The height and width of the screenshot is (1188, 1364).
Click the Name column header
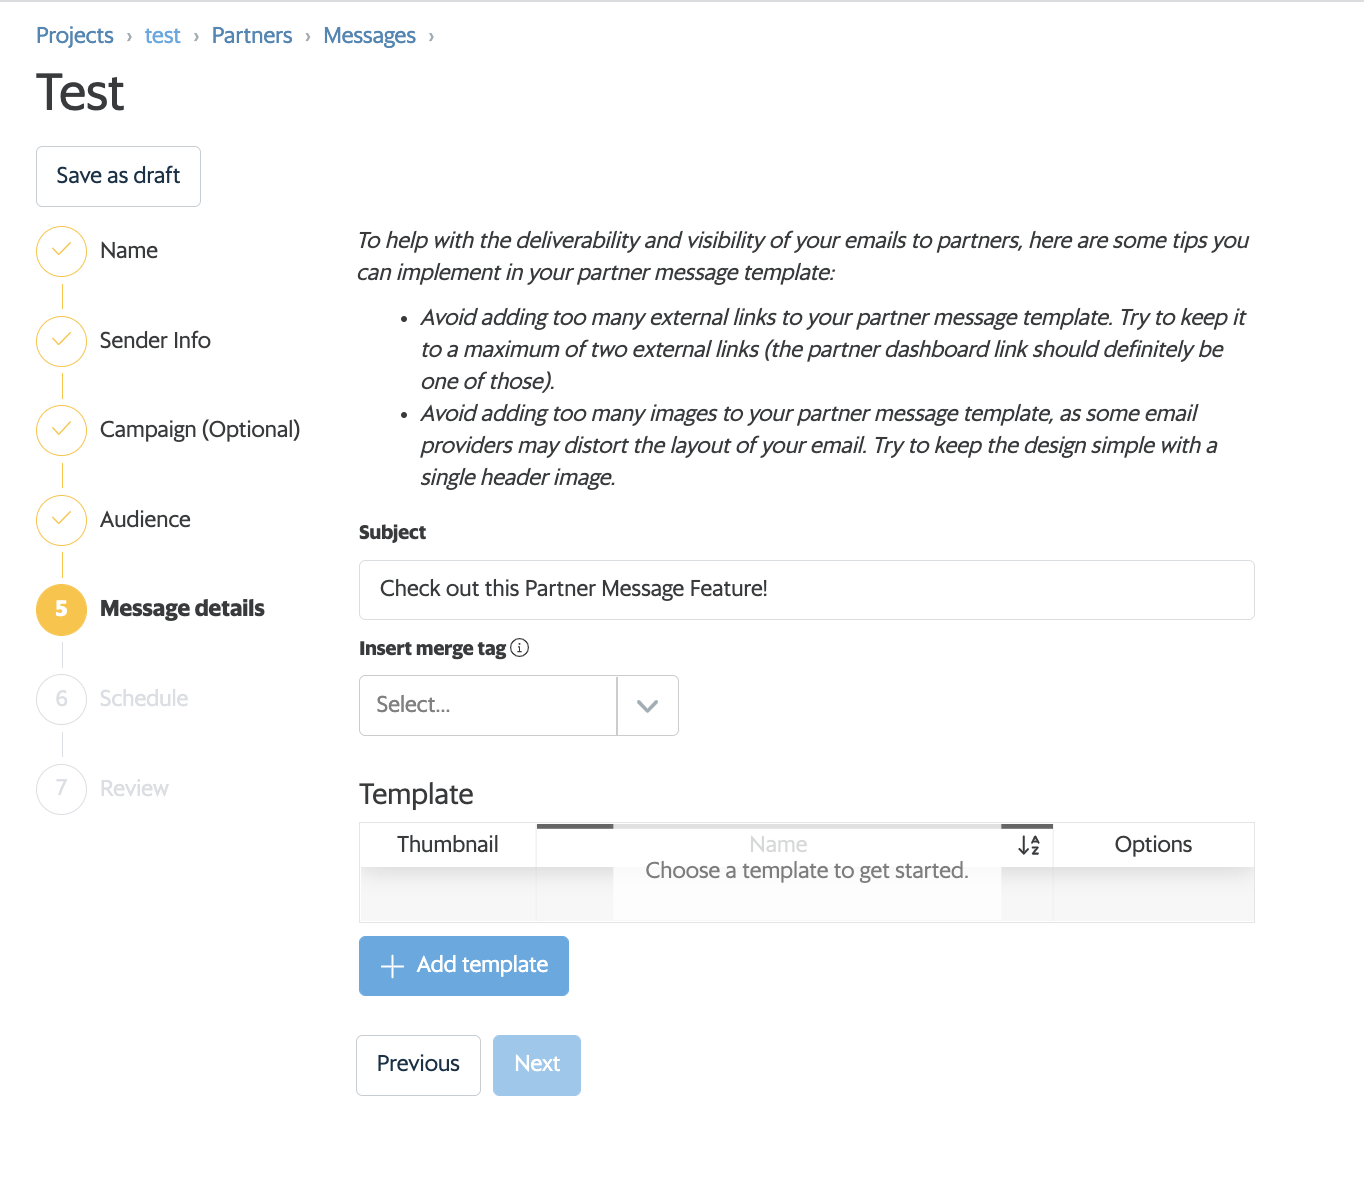tap(778, 845)
